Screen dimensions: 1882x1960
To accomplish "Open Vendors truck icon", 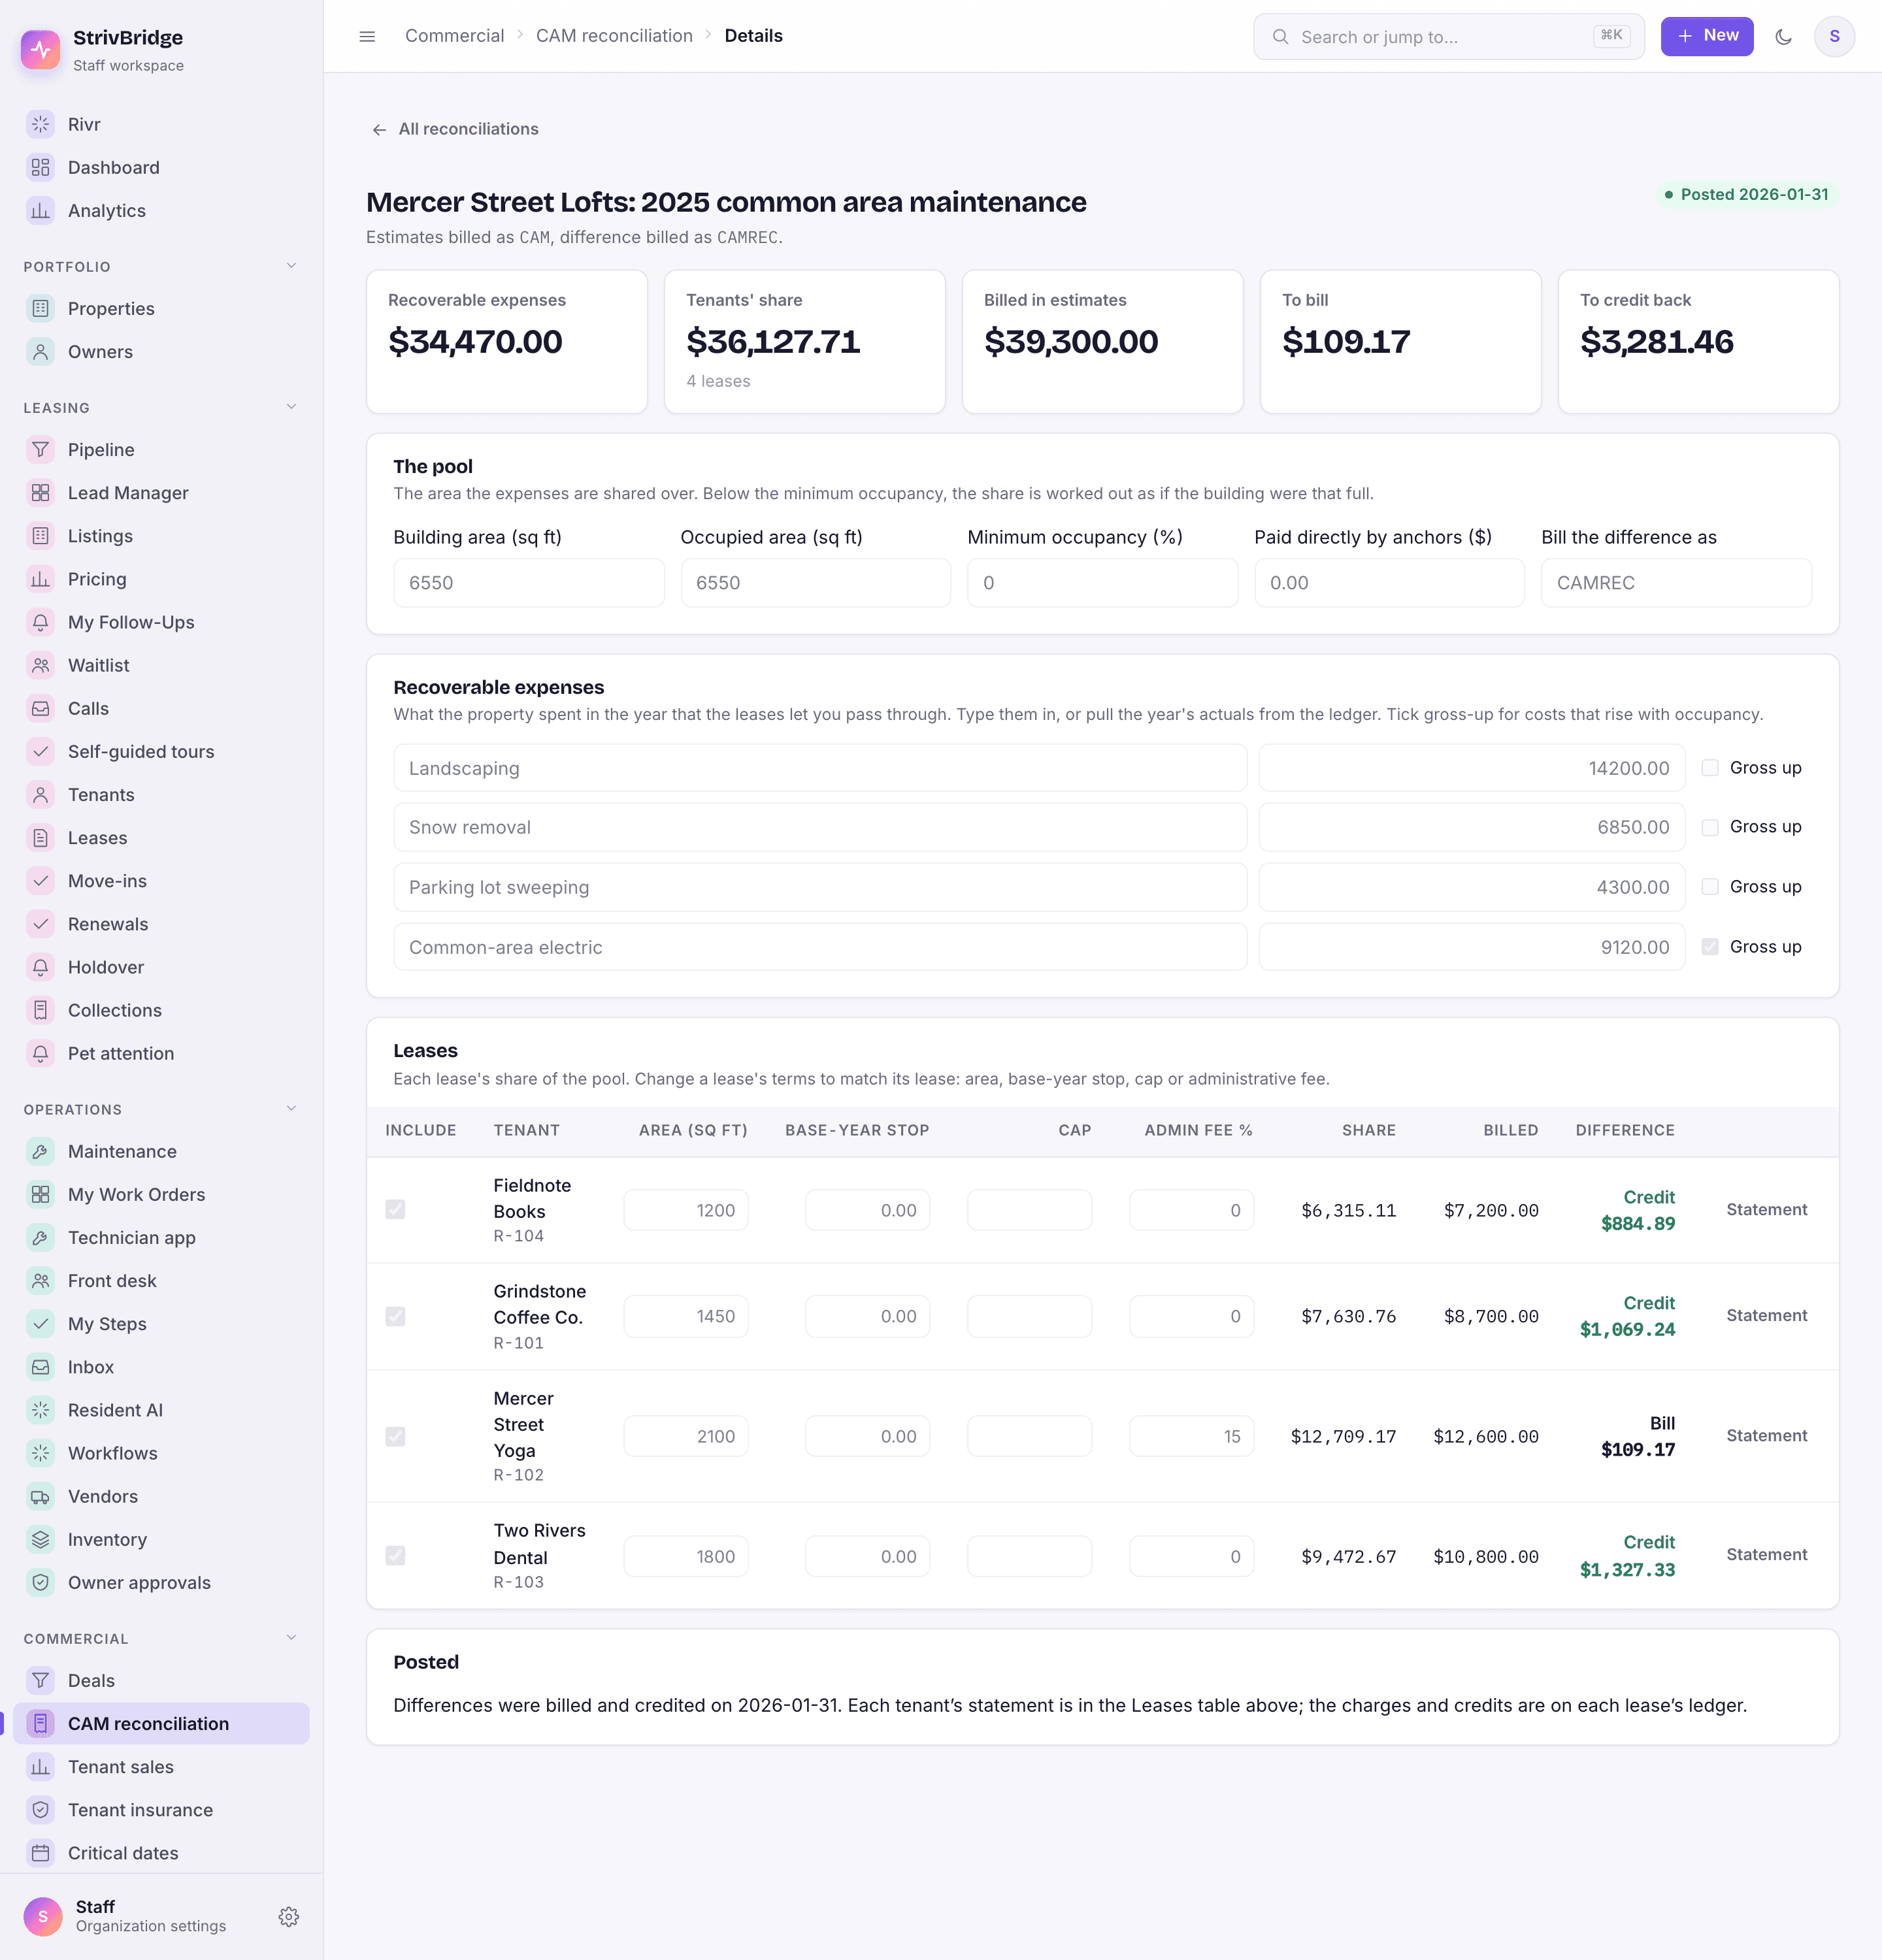I will click(40, 1496).
